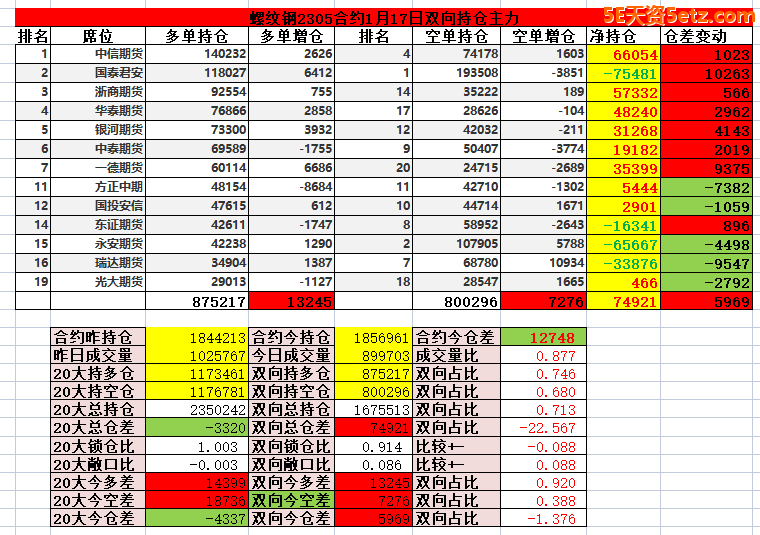Click the title cell 螺纹钢2305合约1月17日双向持仓主力
Screen dimensions: 760x535
click(x=385, y=18)
